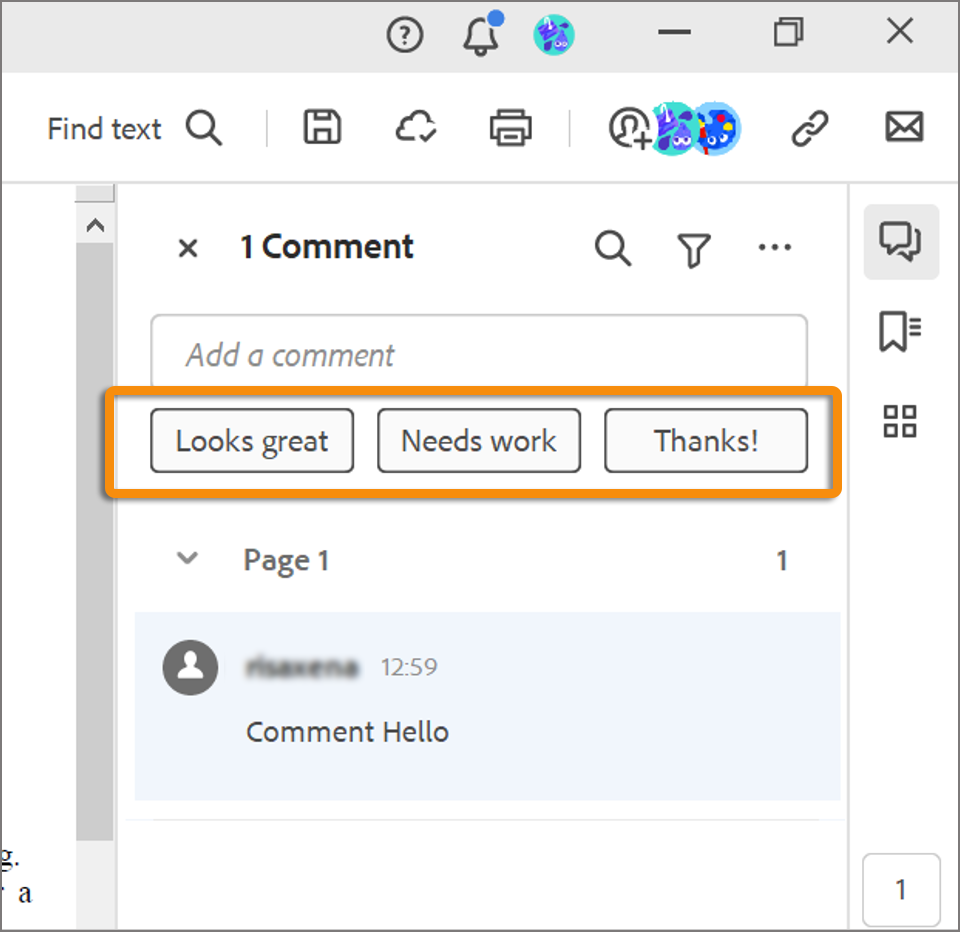Click the Looks great quick reply

(252, 440)
